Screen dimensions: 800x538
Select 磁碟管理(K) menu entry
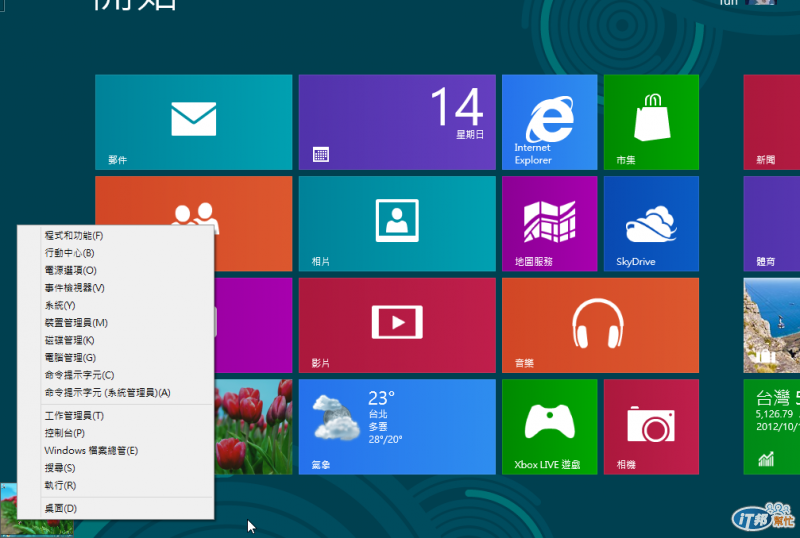click(x=115, y=340)
